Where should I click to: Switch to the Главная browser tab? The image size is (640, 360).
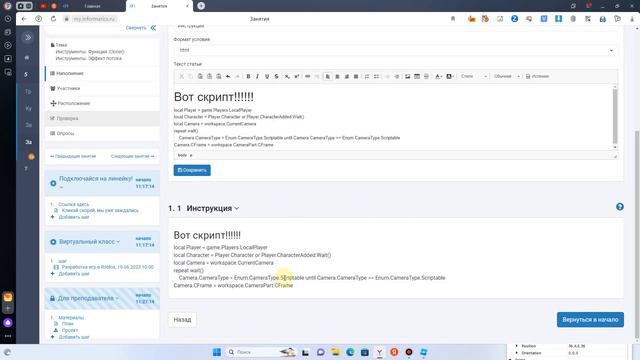[x=92, y=6]
